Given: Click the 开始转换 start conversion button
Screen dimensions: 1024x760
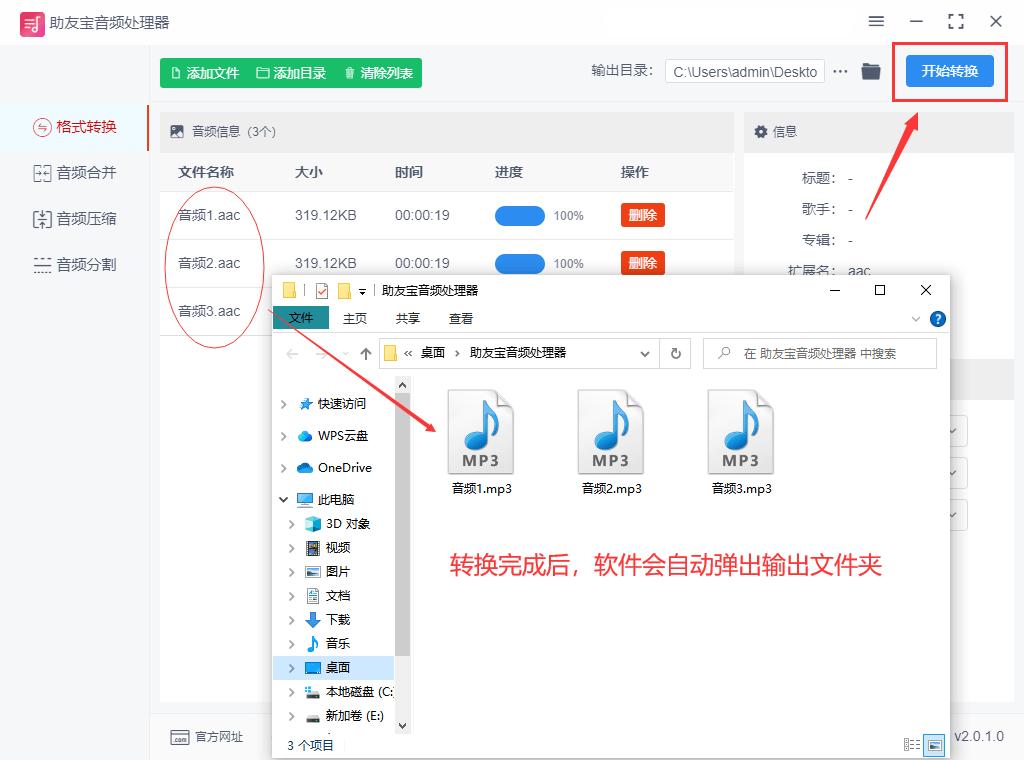Looking at the screenshot, I should [949, 71].
